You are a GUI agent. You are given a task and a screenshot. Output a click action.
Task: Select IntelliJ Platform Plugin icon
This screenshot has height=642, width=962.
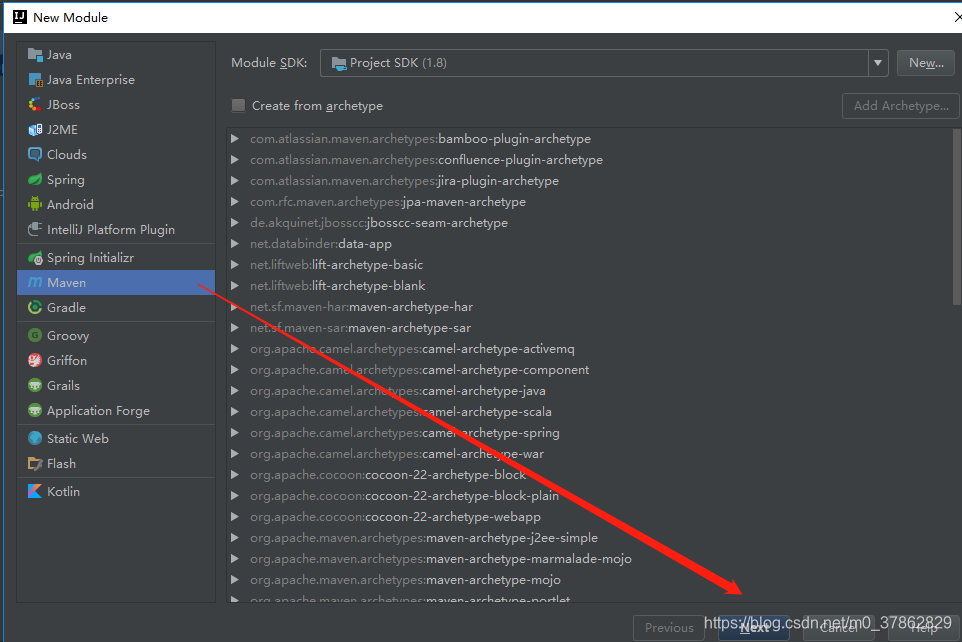pos(35,230)
